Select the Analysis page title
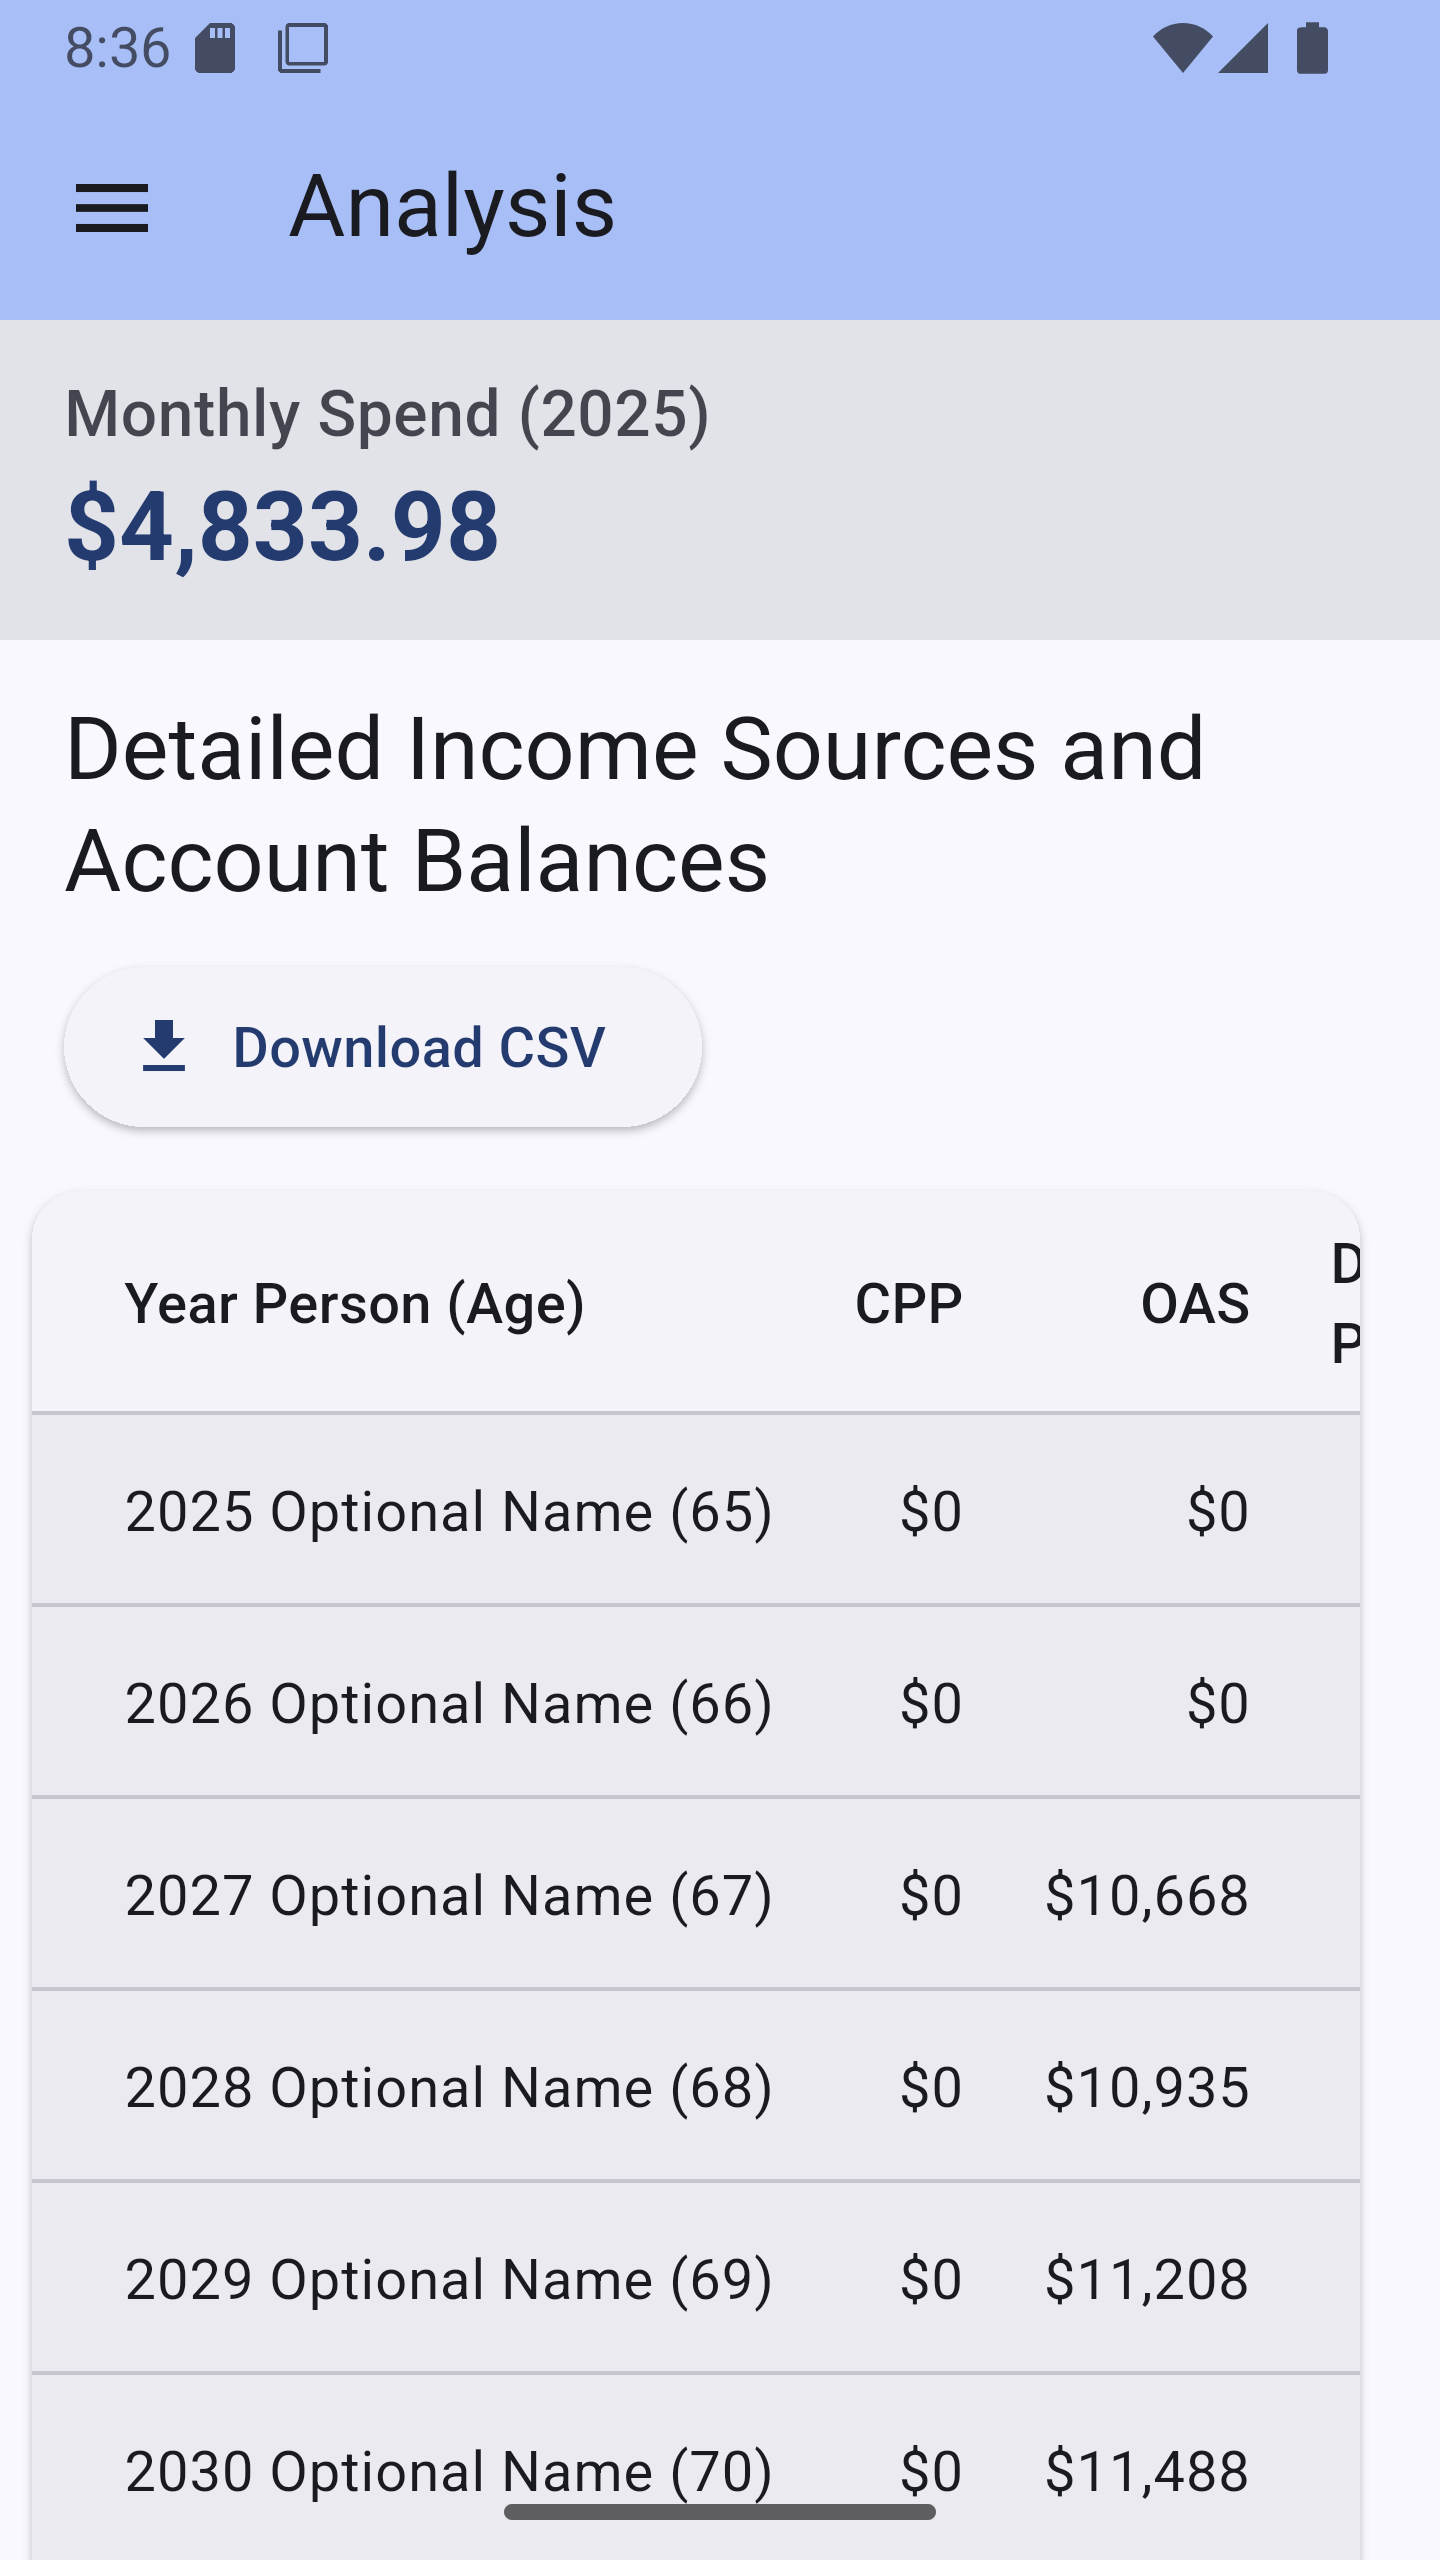 coord(452,206)
